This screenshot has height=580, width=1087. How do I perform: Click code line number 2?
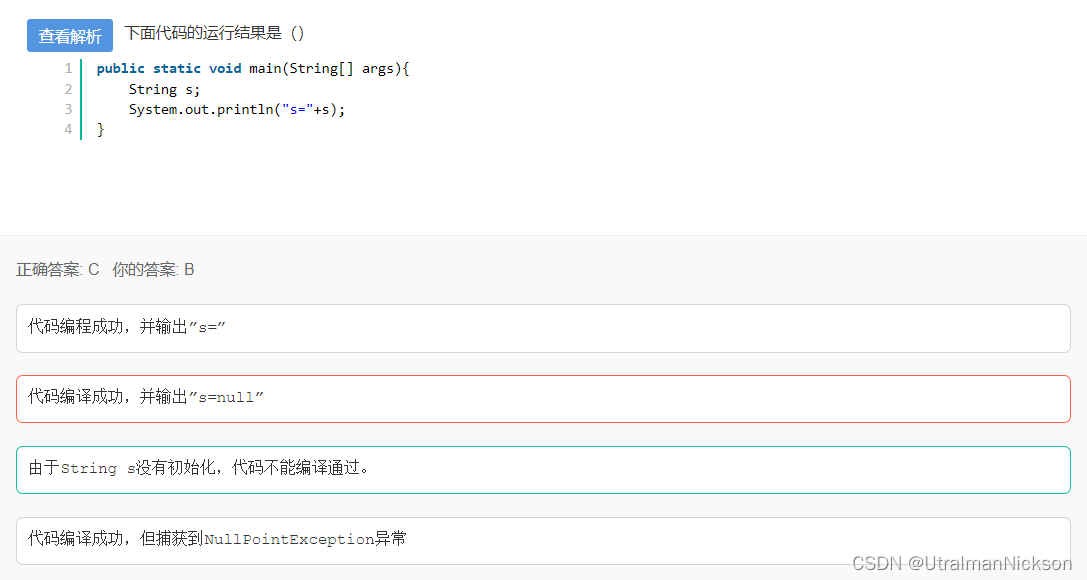[68, 89]
